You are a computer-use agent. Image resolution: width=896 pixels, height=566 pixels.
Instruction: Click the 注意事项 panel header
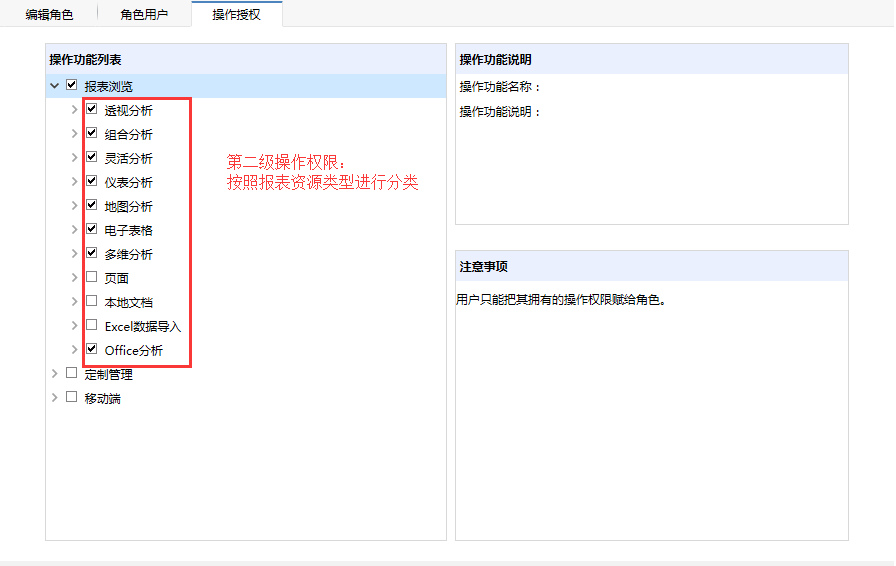click(x=651, y=266)
